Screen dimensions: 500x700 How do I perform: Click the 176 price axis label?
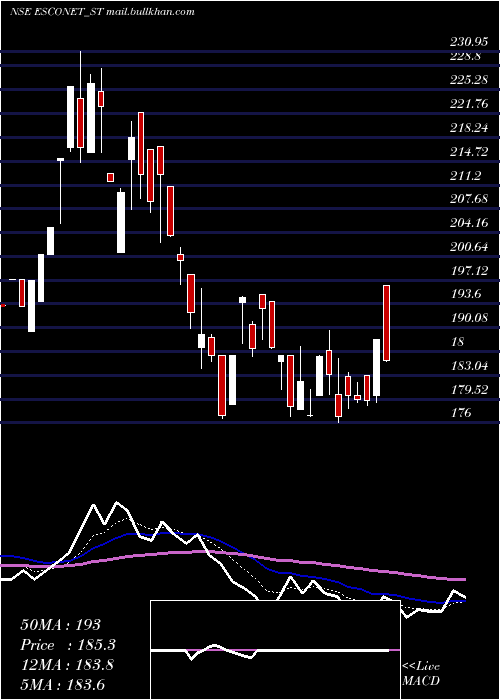click(x=461, y=413)
